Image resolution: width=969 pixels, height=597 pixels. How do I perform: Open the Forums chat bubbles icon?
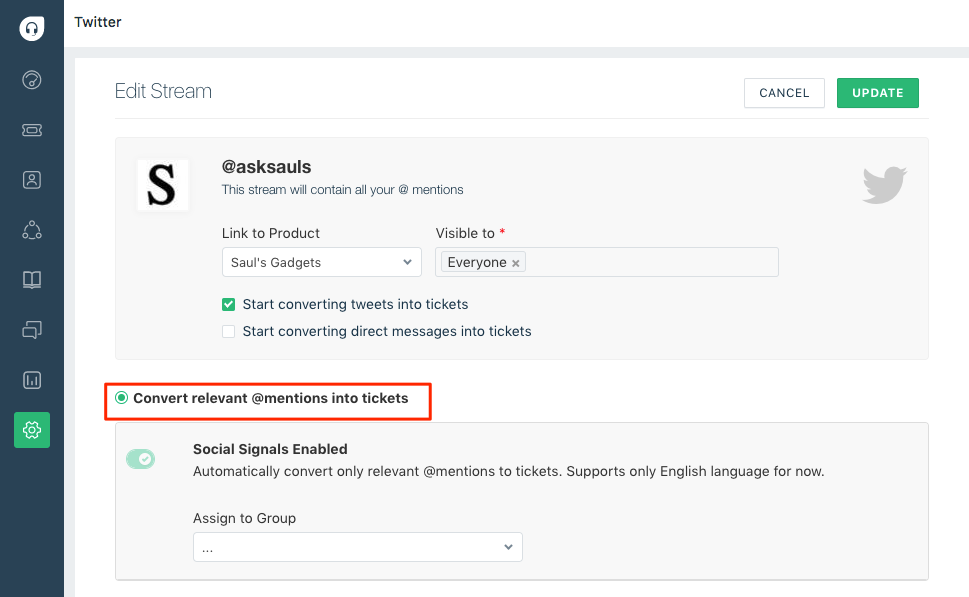pyautogui.click(x=32, y=330)
